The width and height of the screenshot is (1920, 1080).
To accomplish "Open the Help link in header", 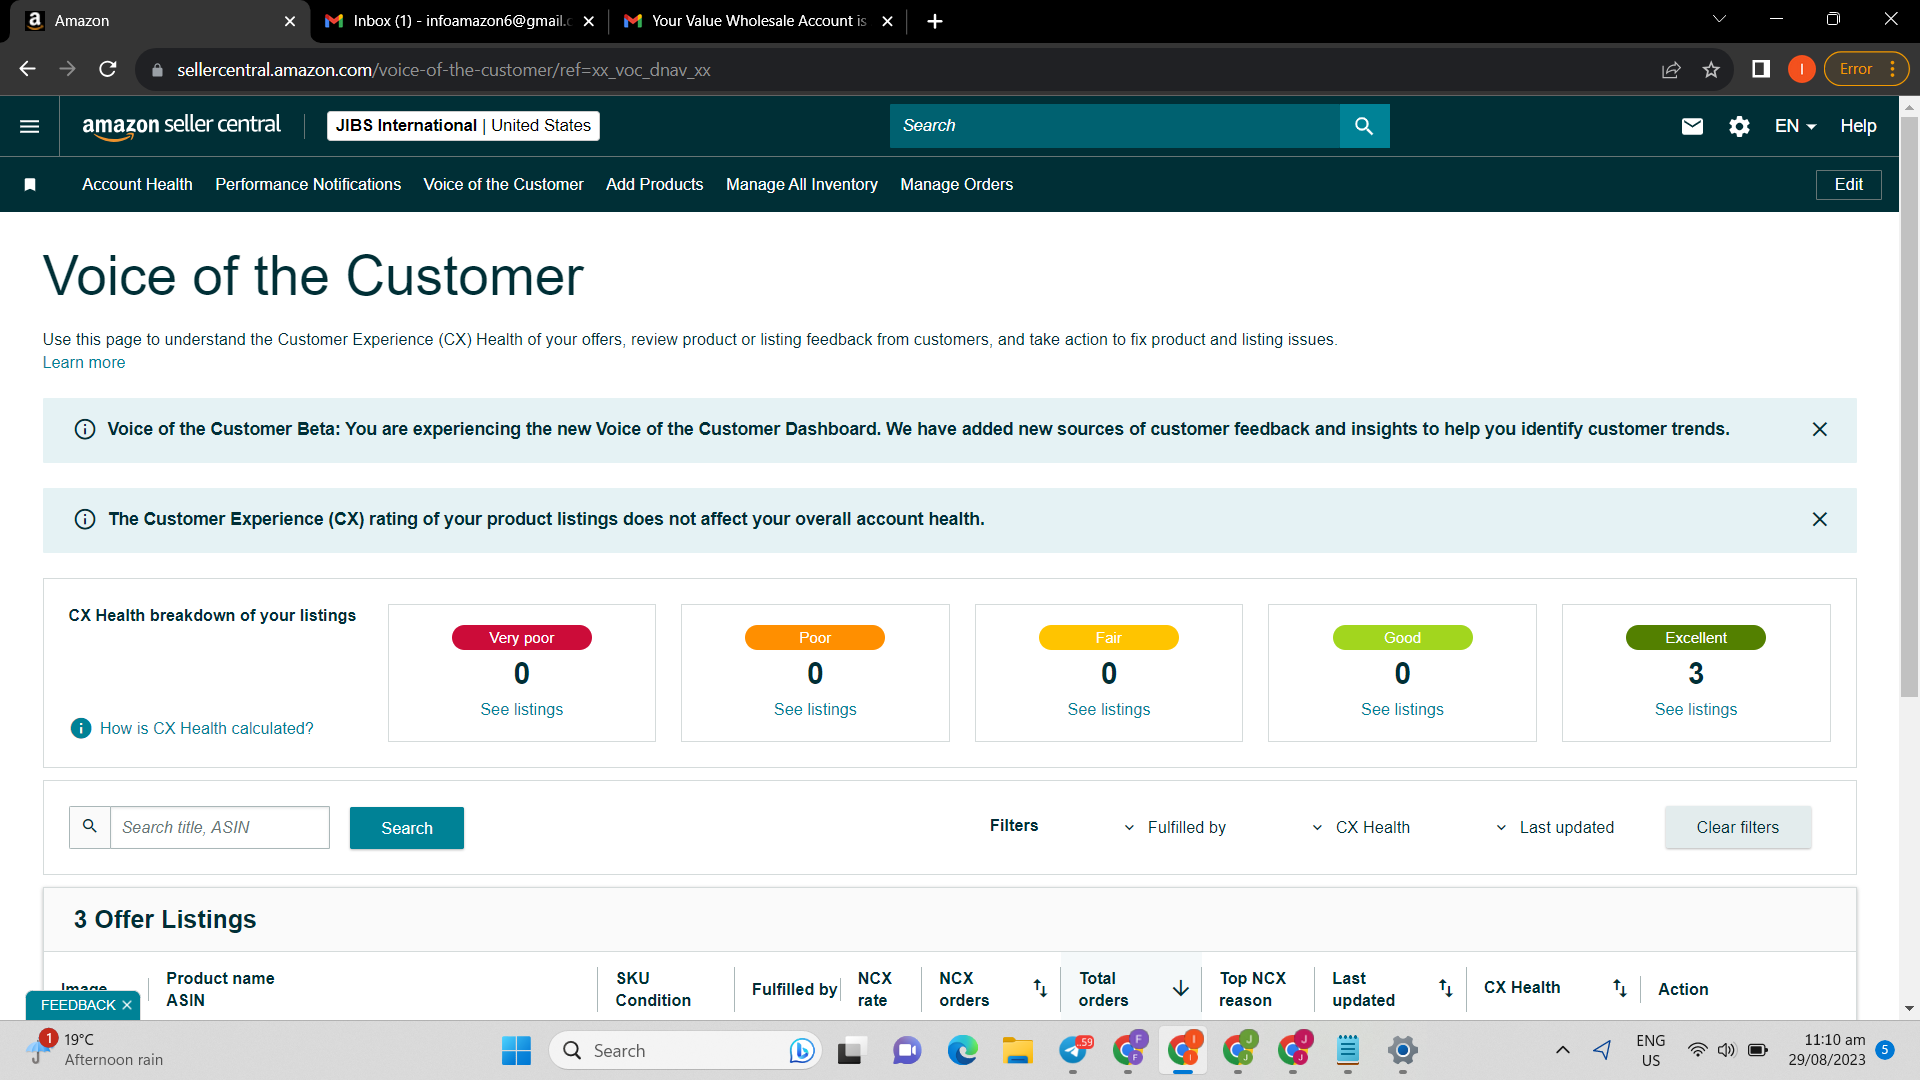I will (1858, 126).
